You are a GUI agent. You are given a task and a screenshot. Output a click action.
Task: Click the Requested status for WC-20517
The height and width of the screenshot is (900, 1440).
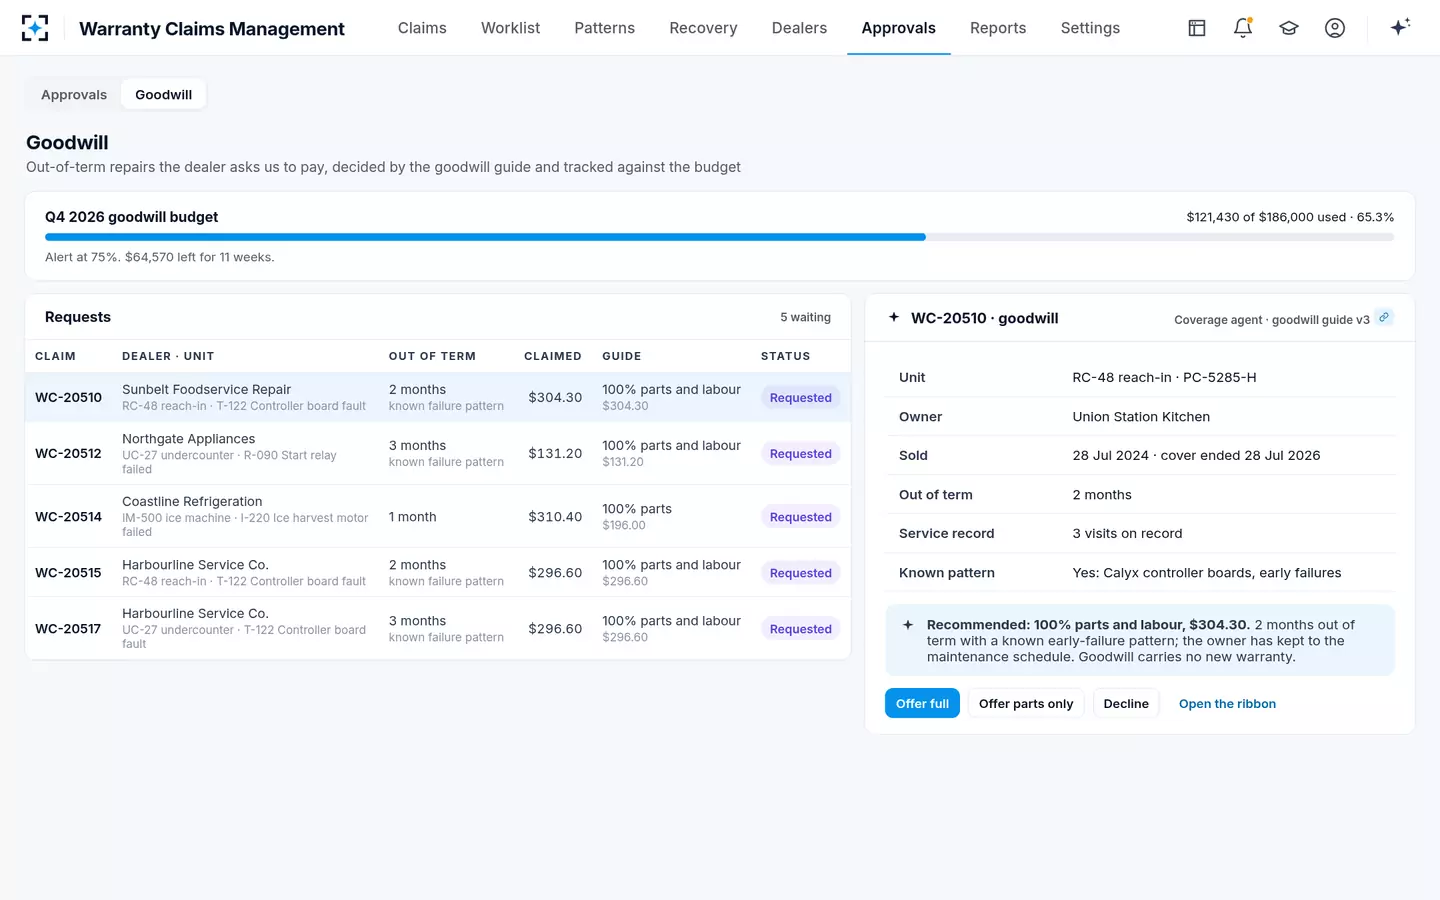[800, 629]
